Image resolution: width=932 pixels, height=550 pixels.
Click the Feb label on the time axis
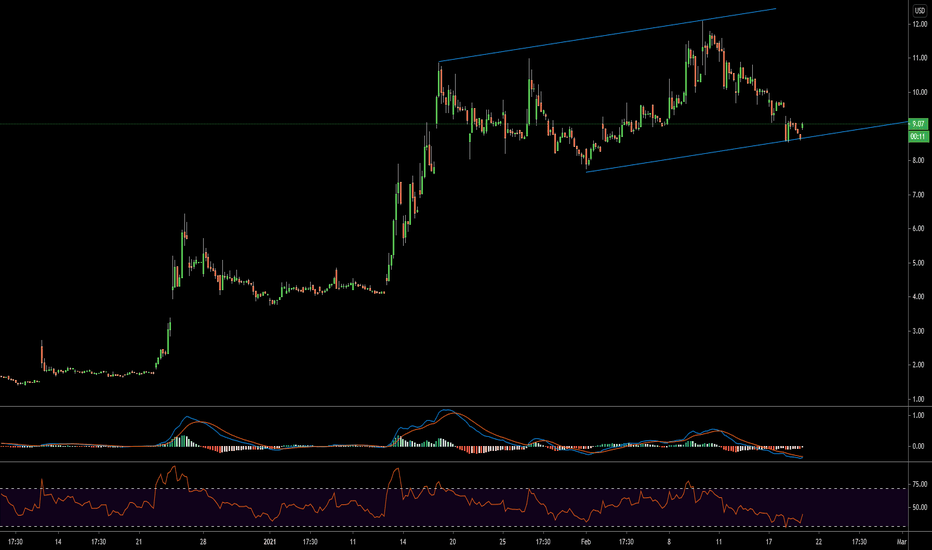586,542
